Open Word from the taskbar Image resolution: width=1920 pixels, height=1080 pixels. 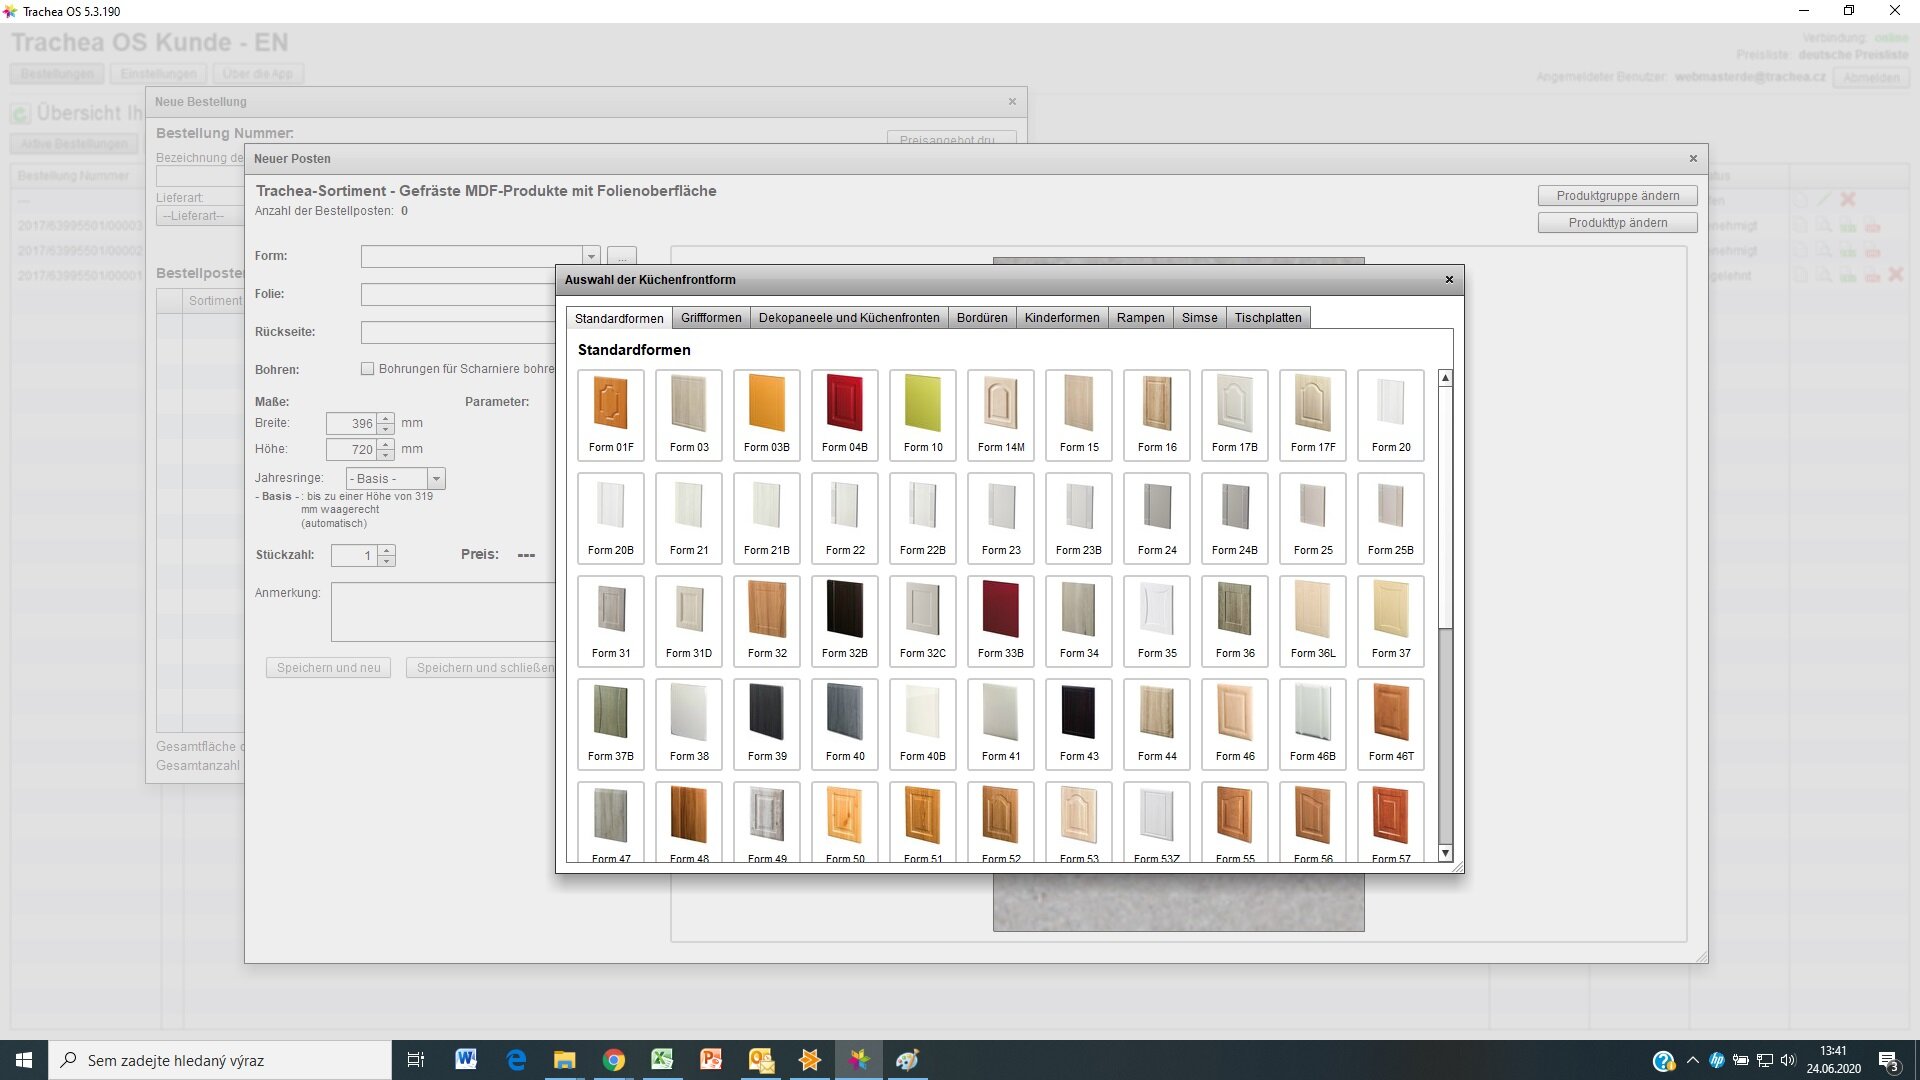(466, 1060)
